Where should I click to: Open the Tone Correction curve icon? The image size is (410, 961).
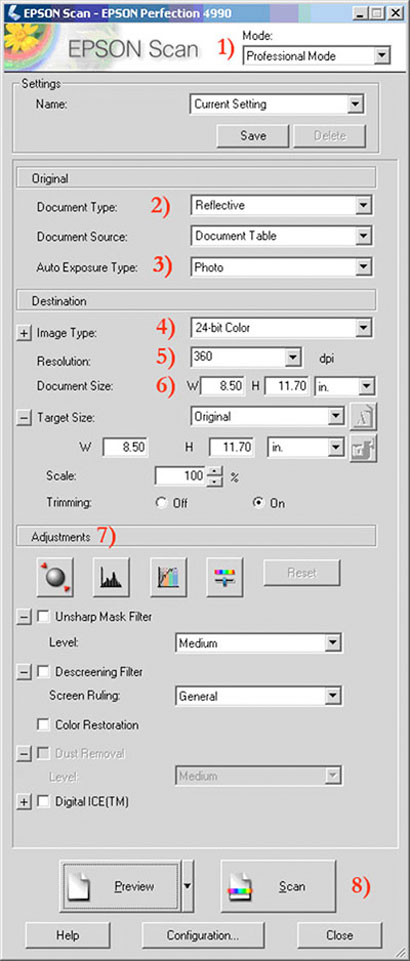pos(169,577)
